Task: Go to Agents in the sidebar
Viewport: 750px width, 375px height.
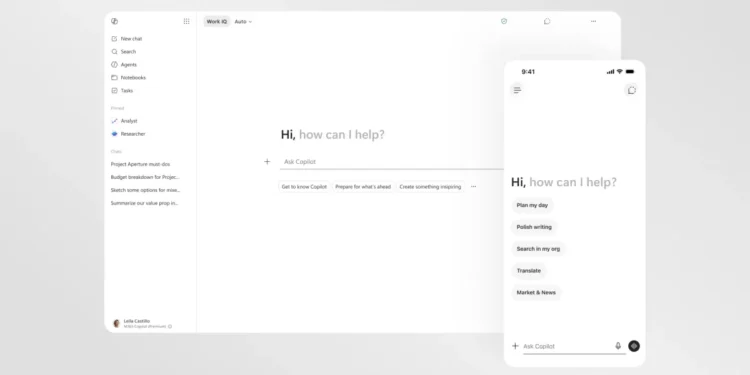Action: (124, 65)
